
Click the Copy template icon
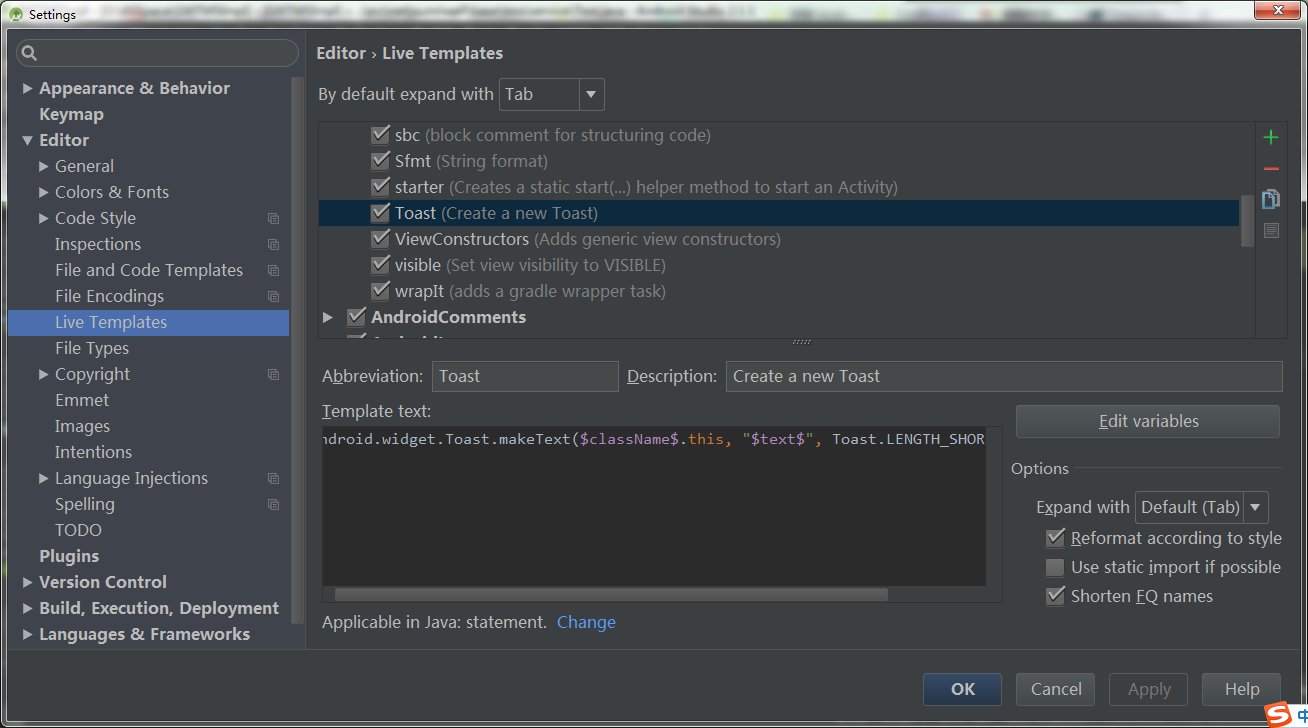click(x=1271, y=200)
